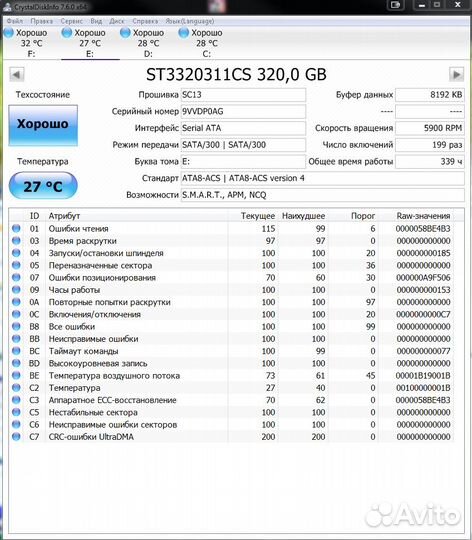Click the Порог column header
The height and width of the screenshot is (540, 472).
click(x=363, y=216)
